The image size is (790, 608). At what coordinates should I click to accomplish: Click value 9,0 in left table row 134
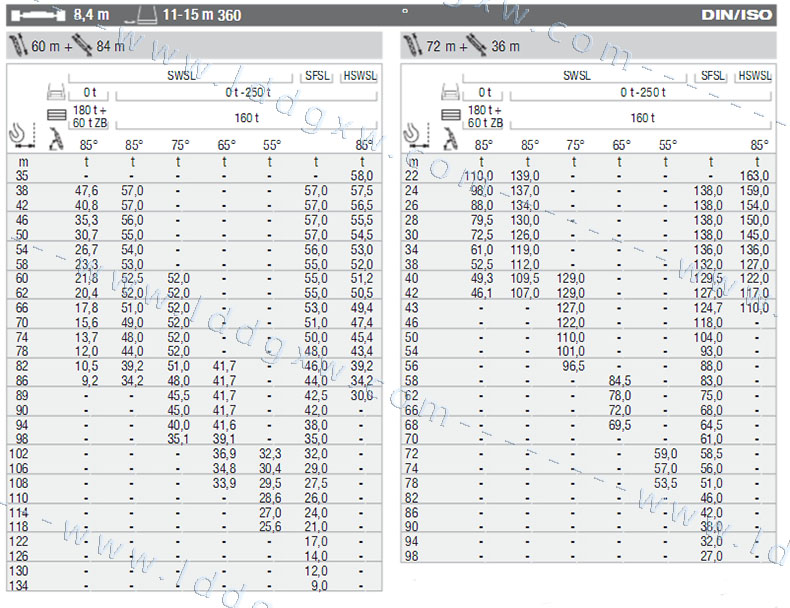pyautogui.click(x=319, y=586)
